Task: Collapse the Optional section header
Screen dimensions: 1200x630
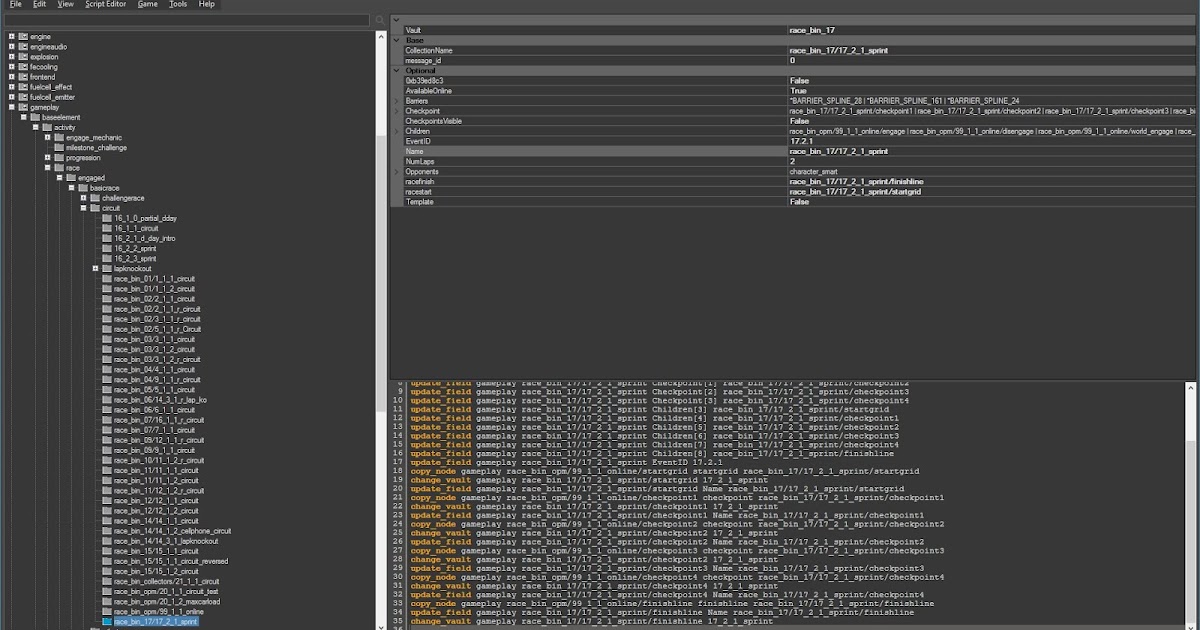Action: point(398,70)
